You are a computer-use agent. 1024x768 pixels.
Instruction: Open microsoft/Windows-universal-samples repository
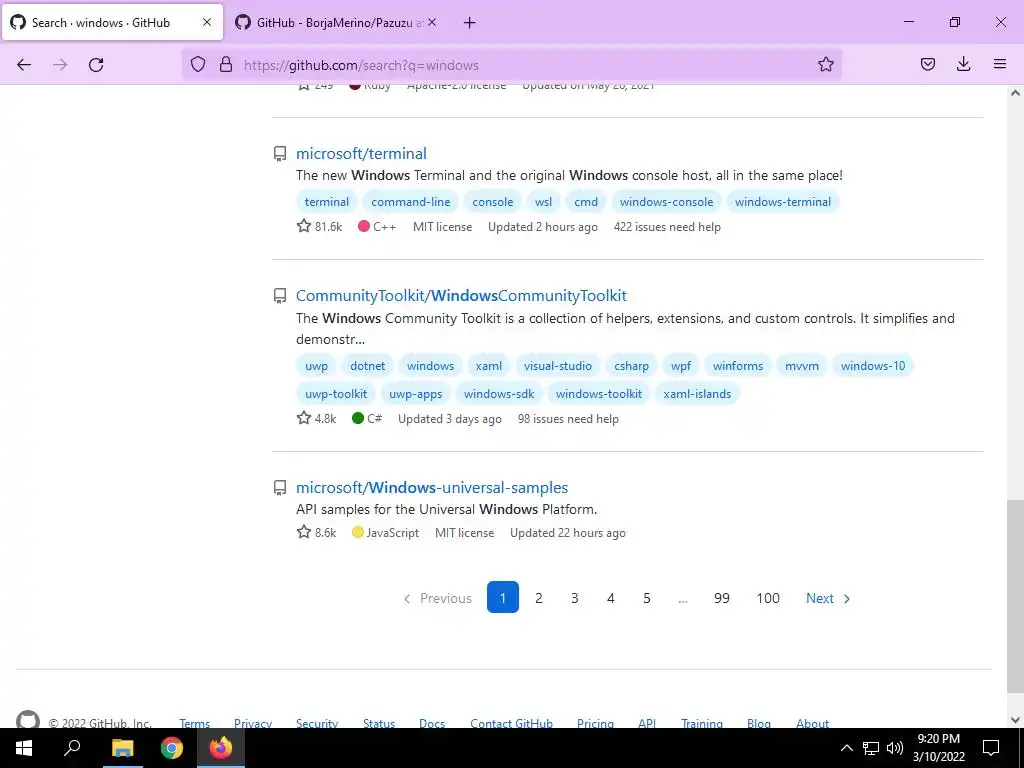click(432, 488)
